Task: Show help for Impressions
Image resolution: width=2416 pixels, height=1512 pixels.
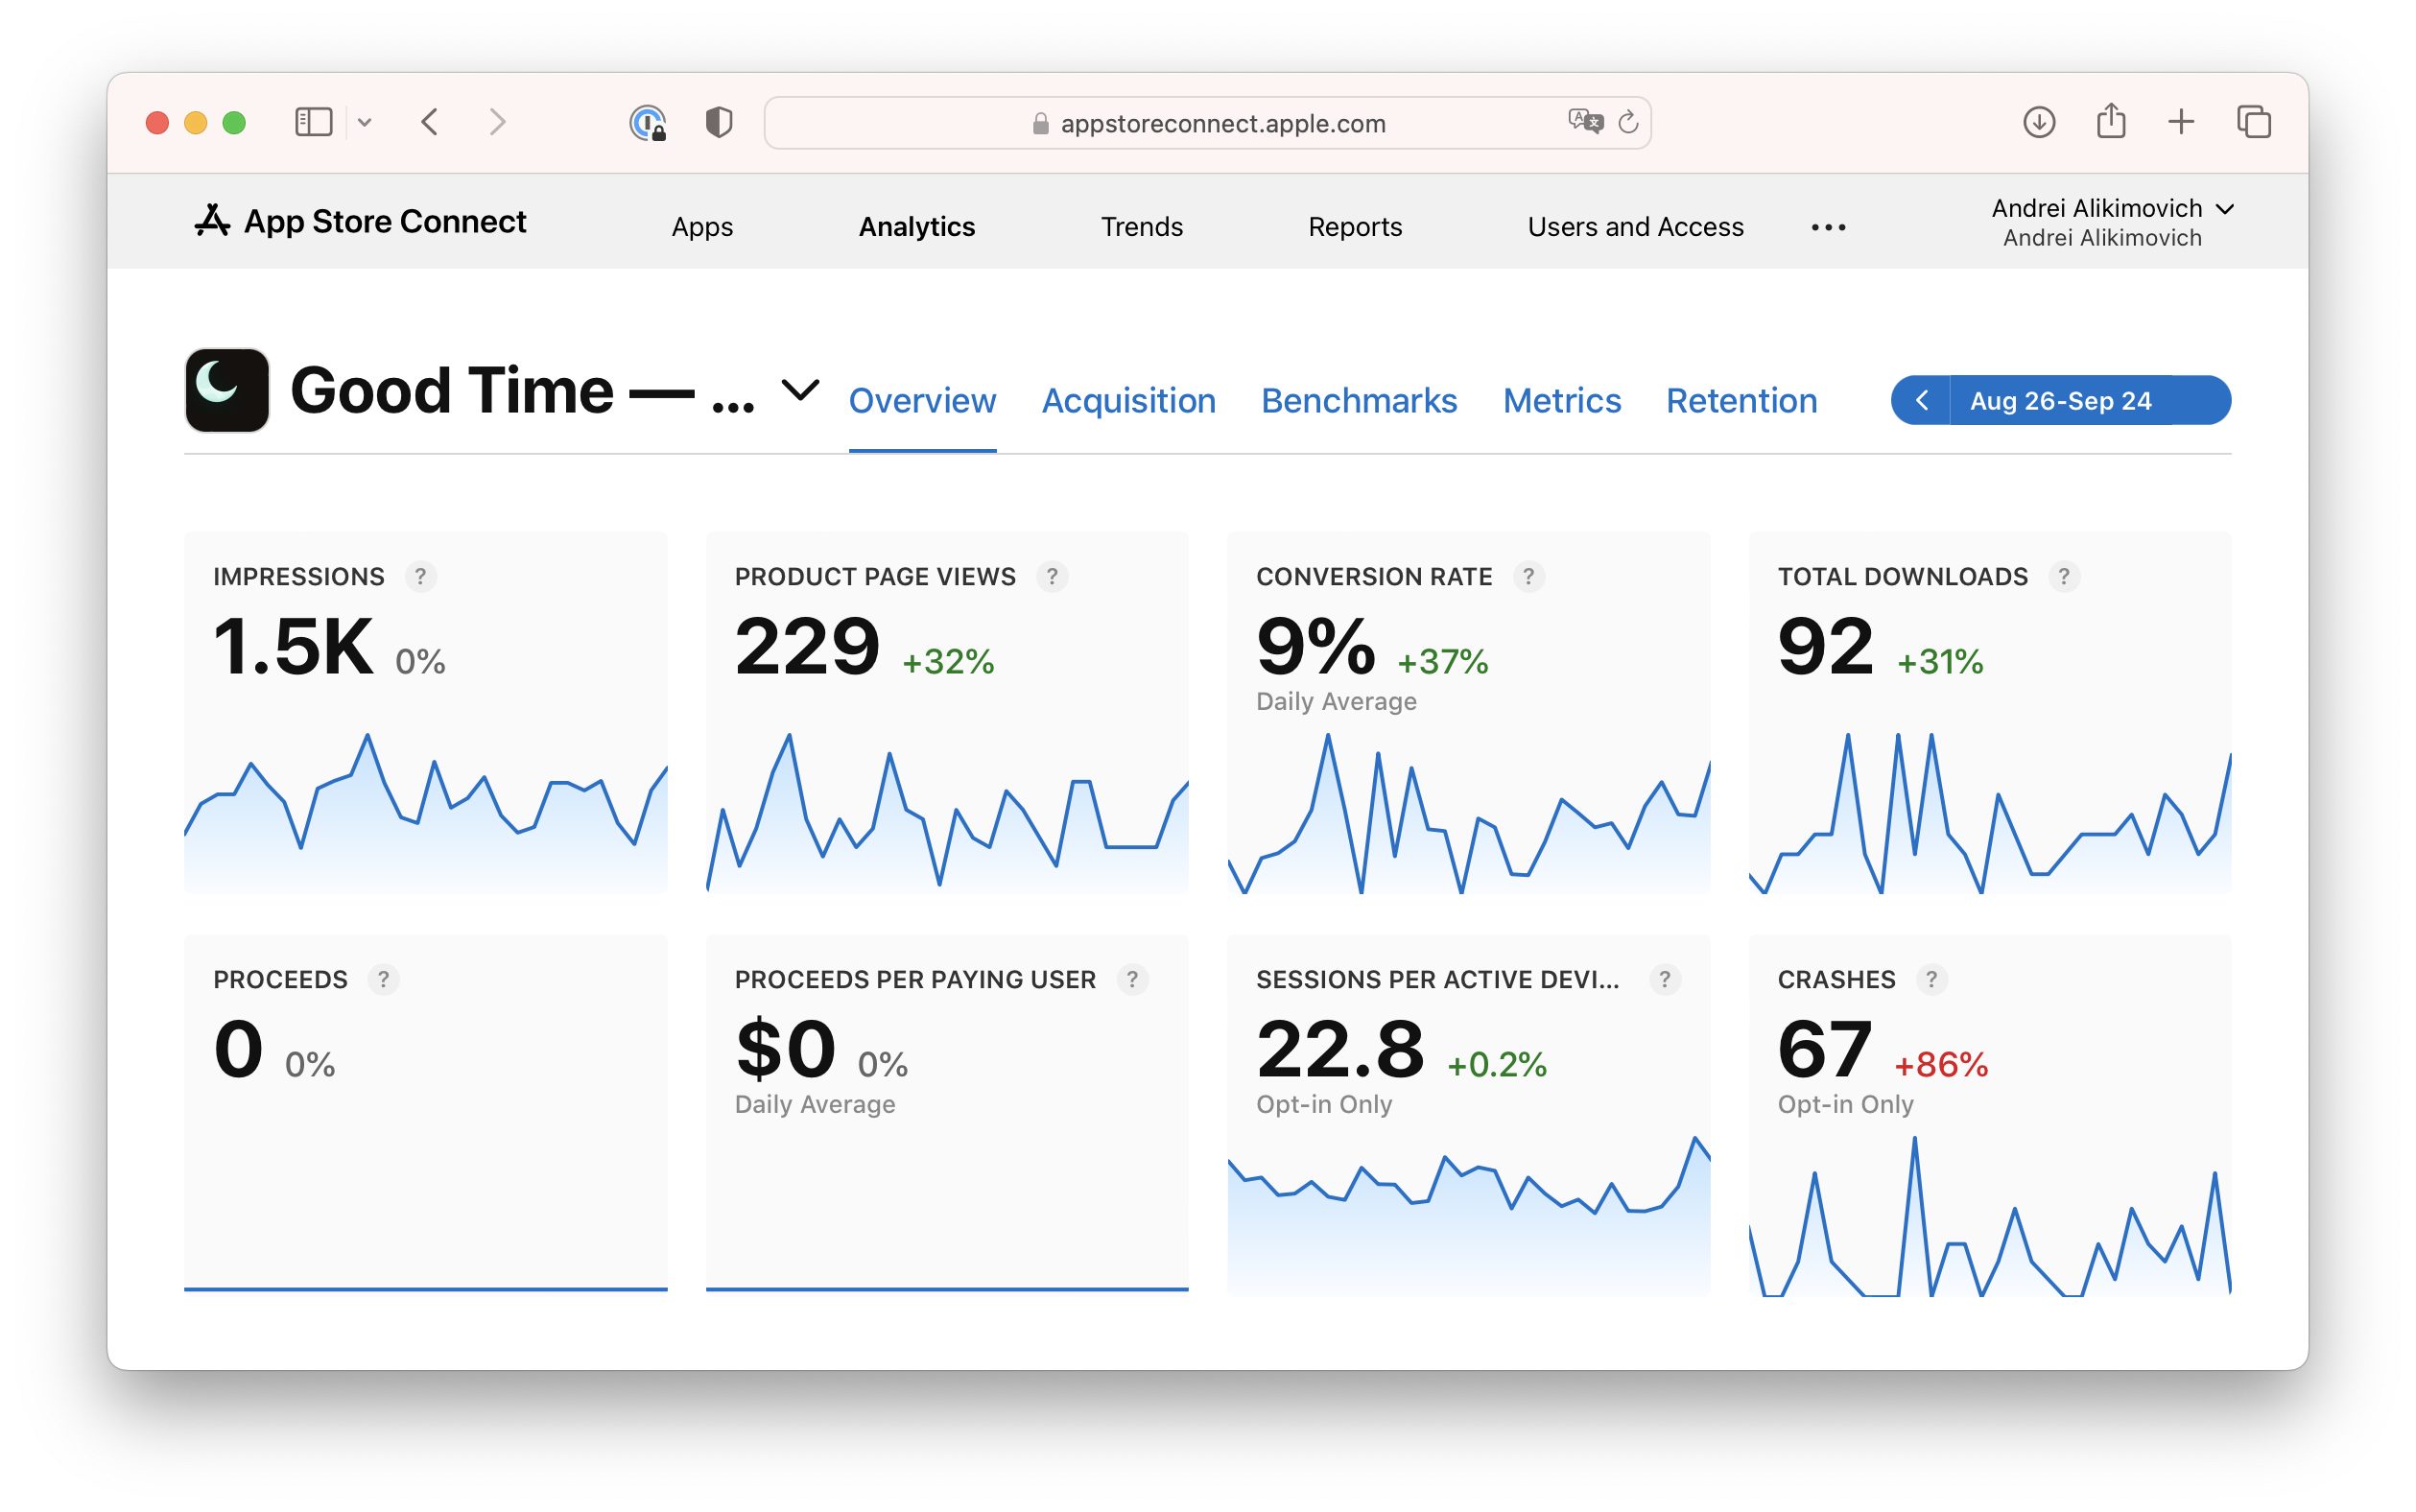Action: [421, 577]
